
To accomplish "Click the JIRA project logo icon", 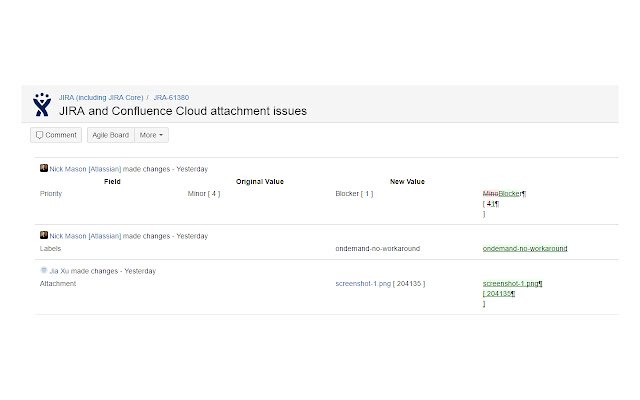I will [42, 104].
